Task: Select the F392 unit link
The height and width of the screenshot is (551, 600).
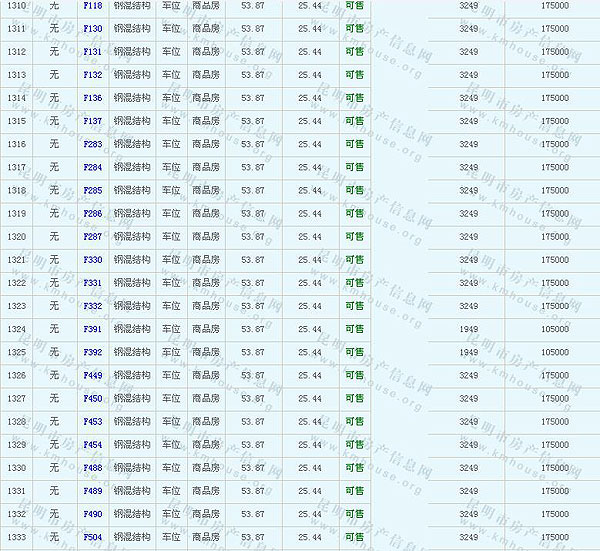Action: [93, 352]
